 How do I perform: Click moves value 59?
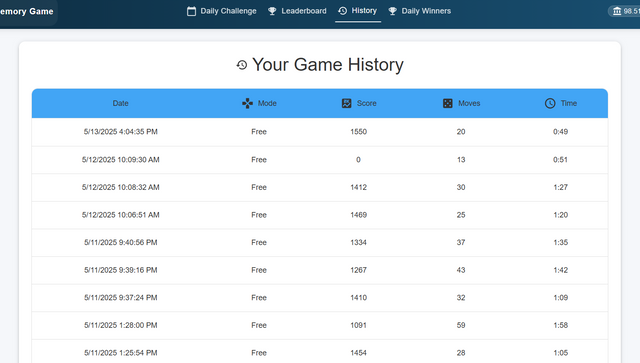tap(461, 325)
